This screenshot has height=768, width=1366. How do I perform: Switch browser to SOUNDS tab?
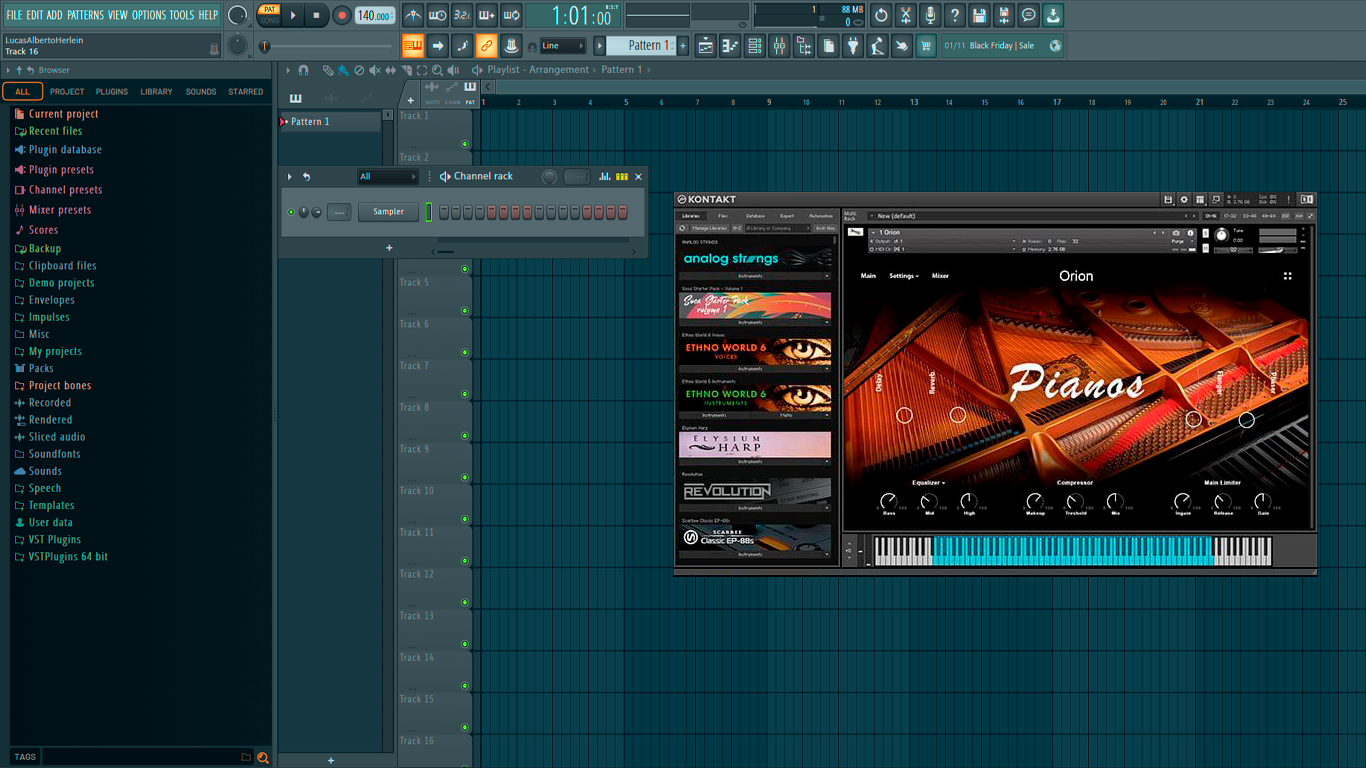201,92
